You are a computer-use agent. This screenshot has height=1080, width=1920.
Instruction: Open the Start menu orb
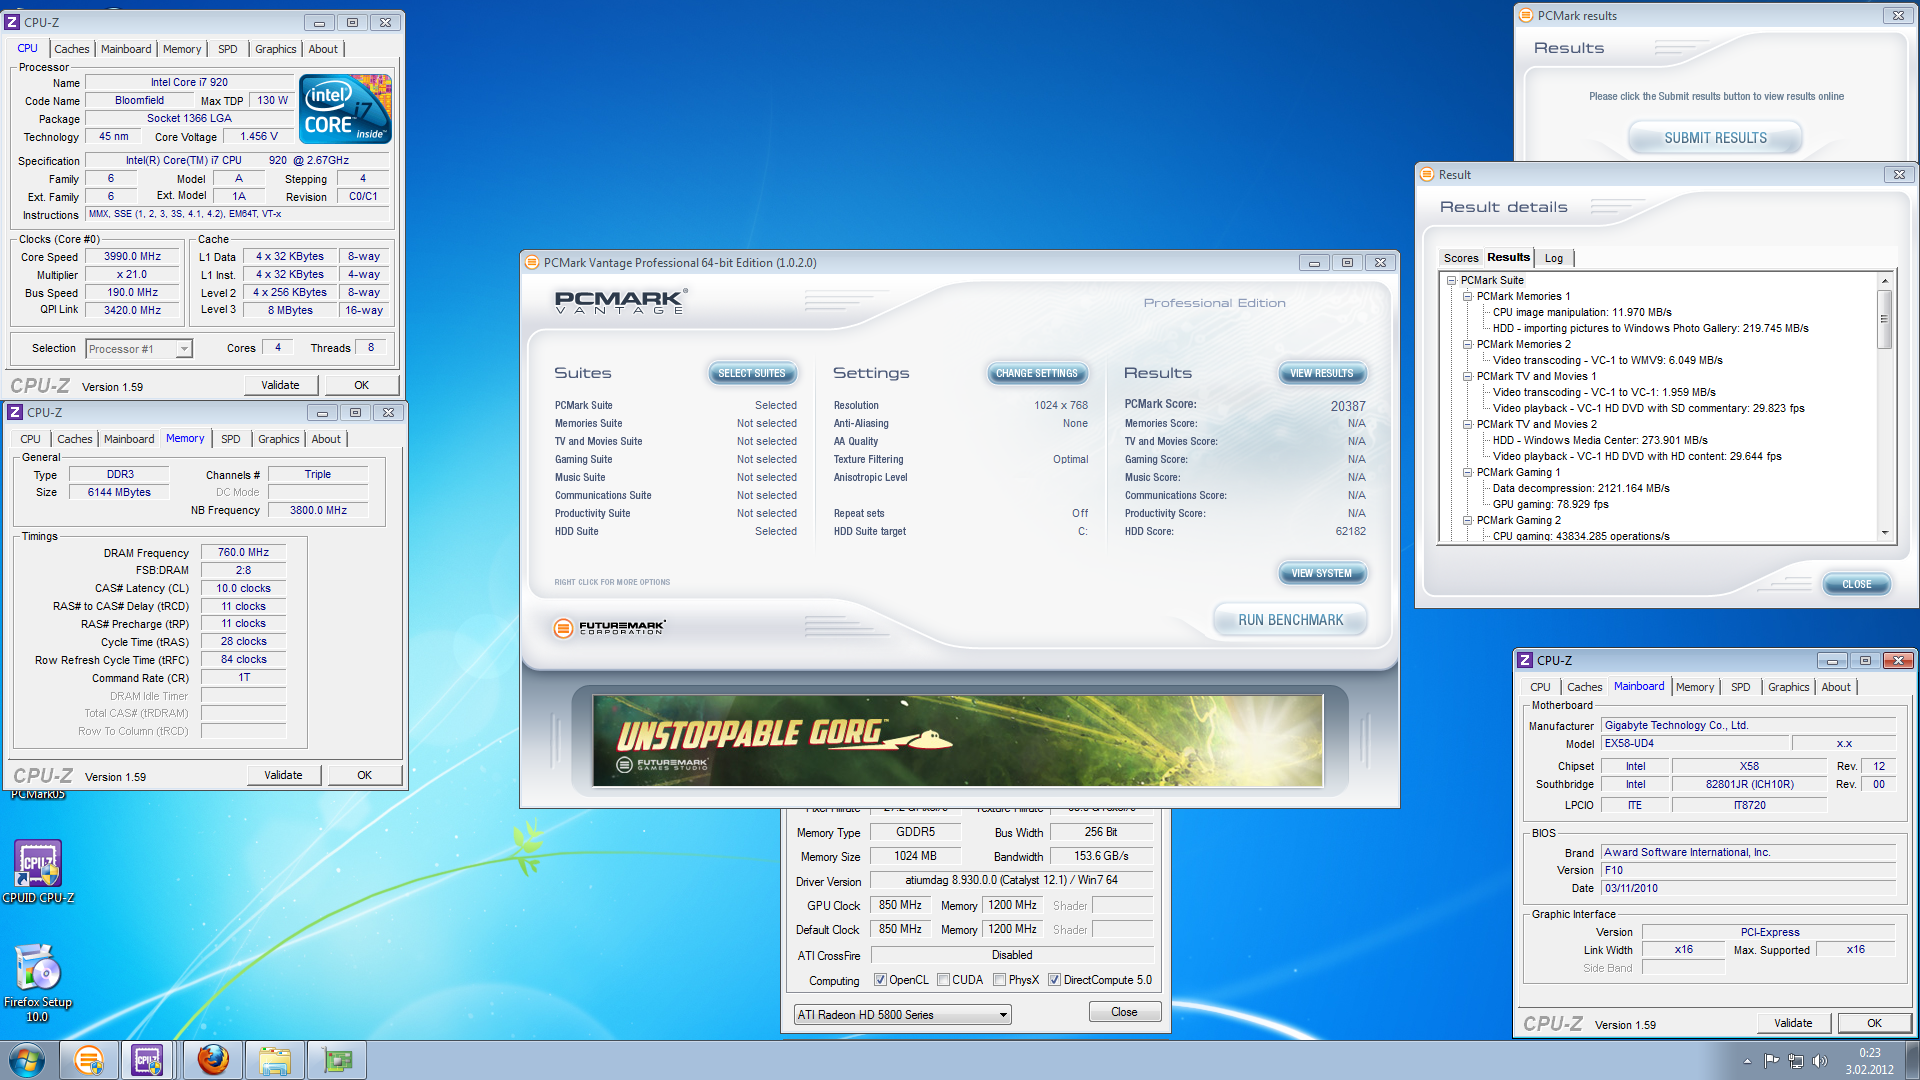point(27,1060)
